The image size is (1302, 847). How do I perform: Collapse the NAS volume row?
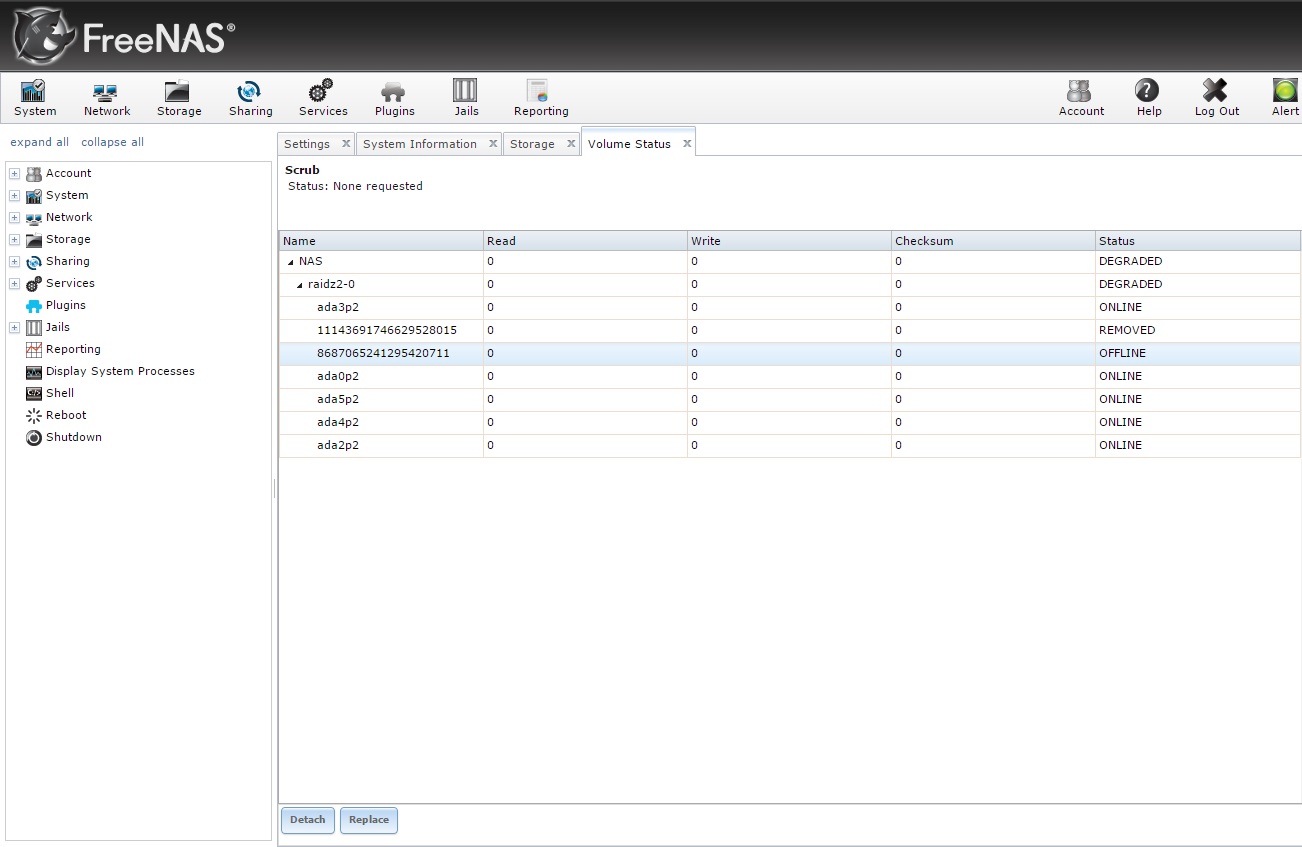point(291,262)
